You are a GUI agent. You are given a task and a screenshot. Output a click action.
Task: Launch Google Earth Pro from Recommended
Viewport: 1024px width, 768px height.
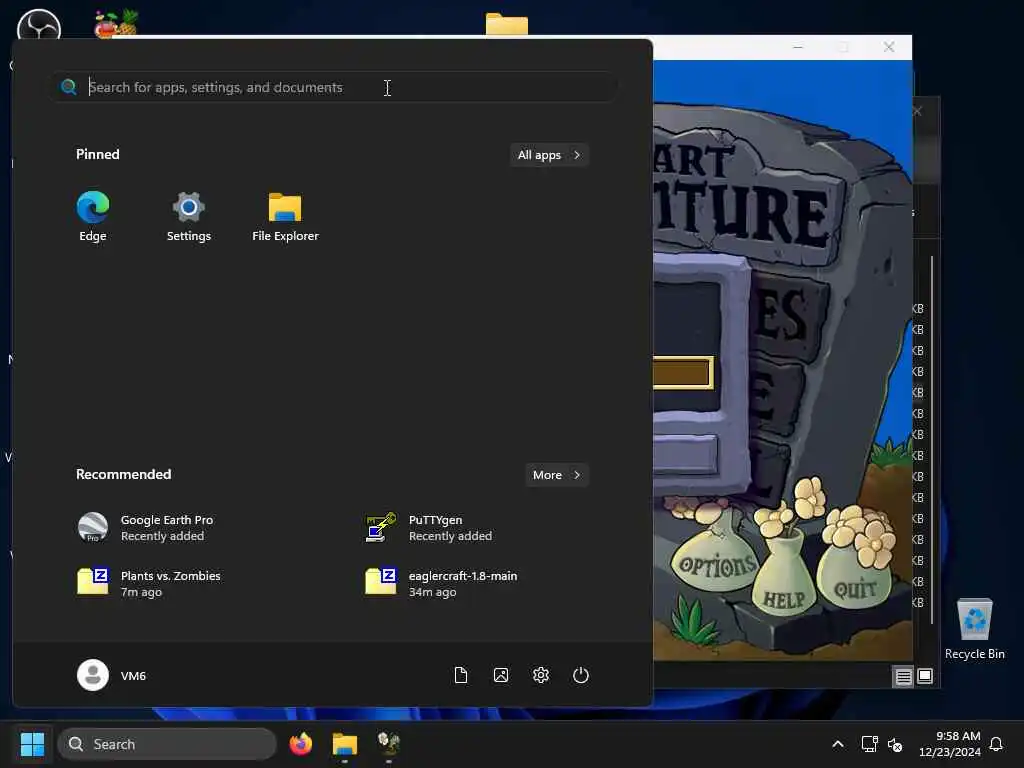[147, 528]
